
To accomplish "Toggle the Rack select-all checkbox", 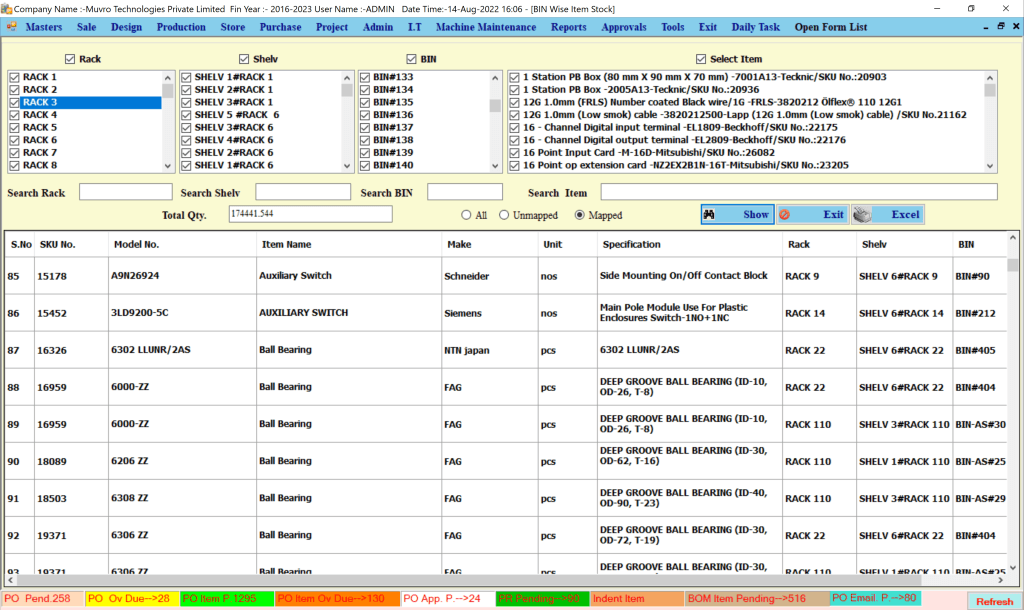I will pyautogui.click(x=70, y=59).
